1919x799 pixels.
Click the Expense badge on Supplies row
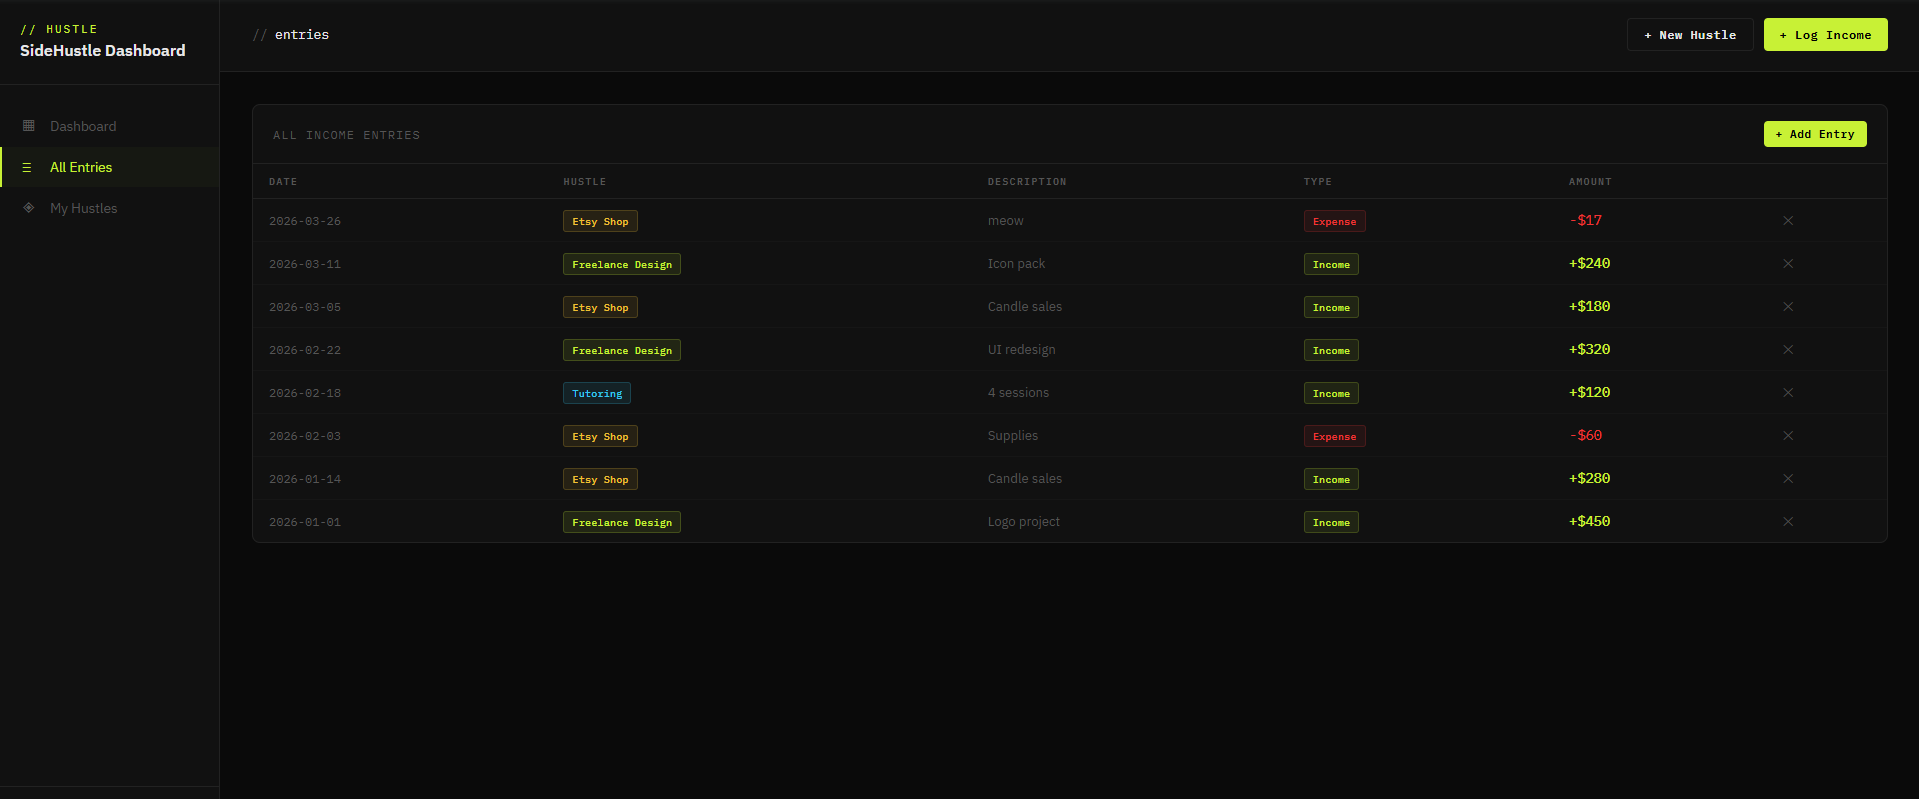[x=1334, y=436]
